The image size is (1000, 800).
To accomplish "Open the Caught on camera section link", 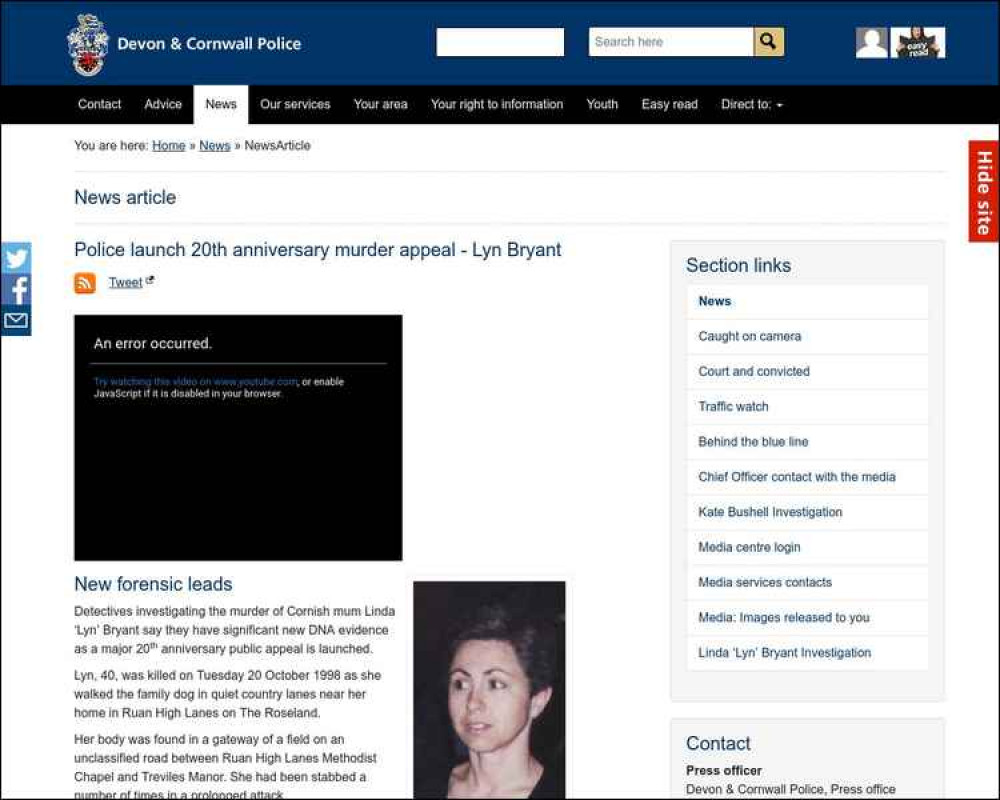I will pos(807,336).
